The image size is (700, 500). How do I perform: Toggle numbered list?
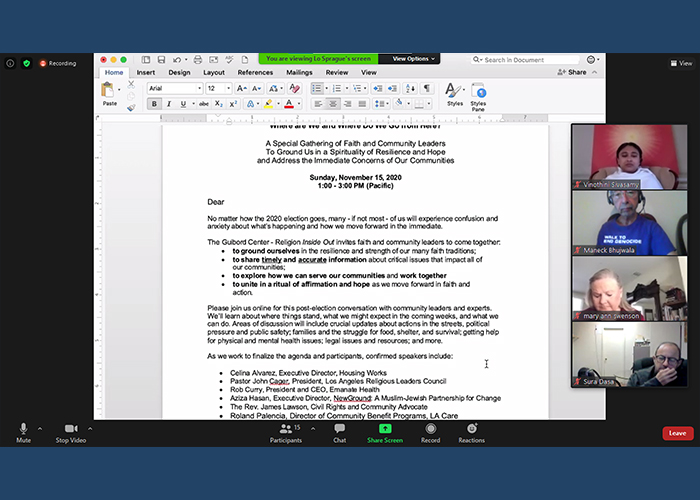coord(337,88)
